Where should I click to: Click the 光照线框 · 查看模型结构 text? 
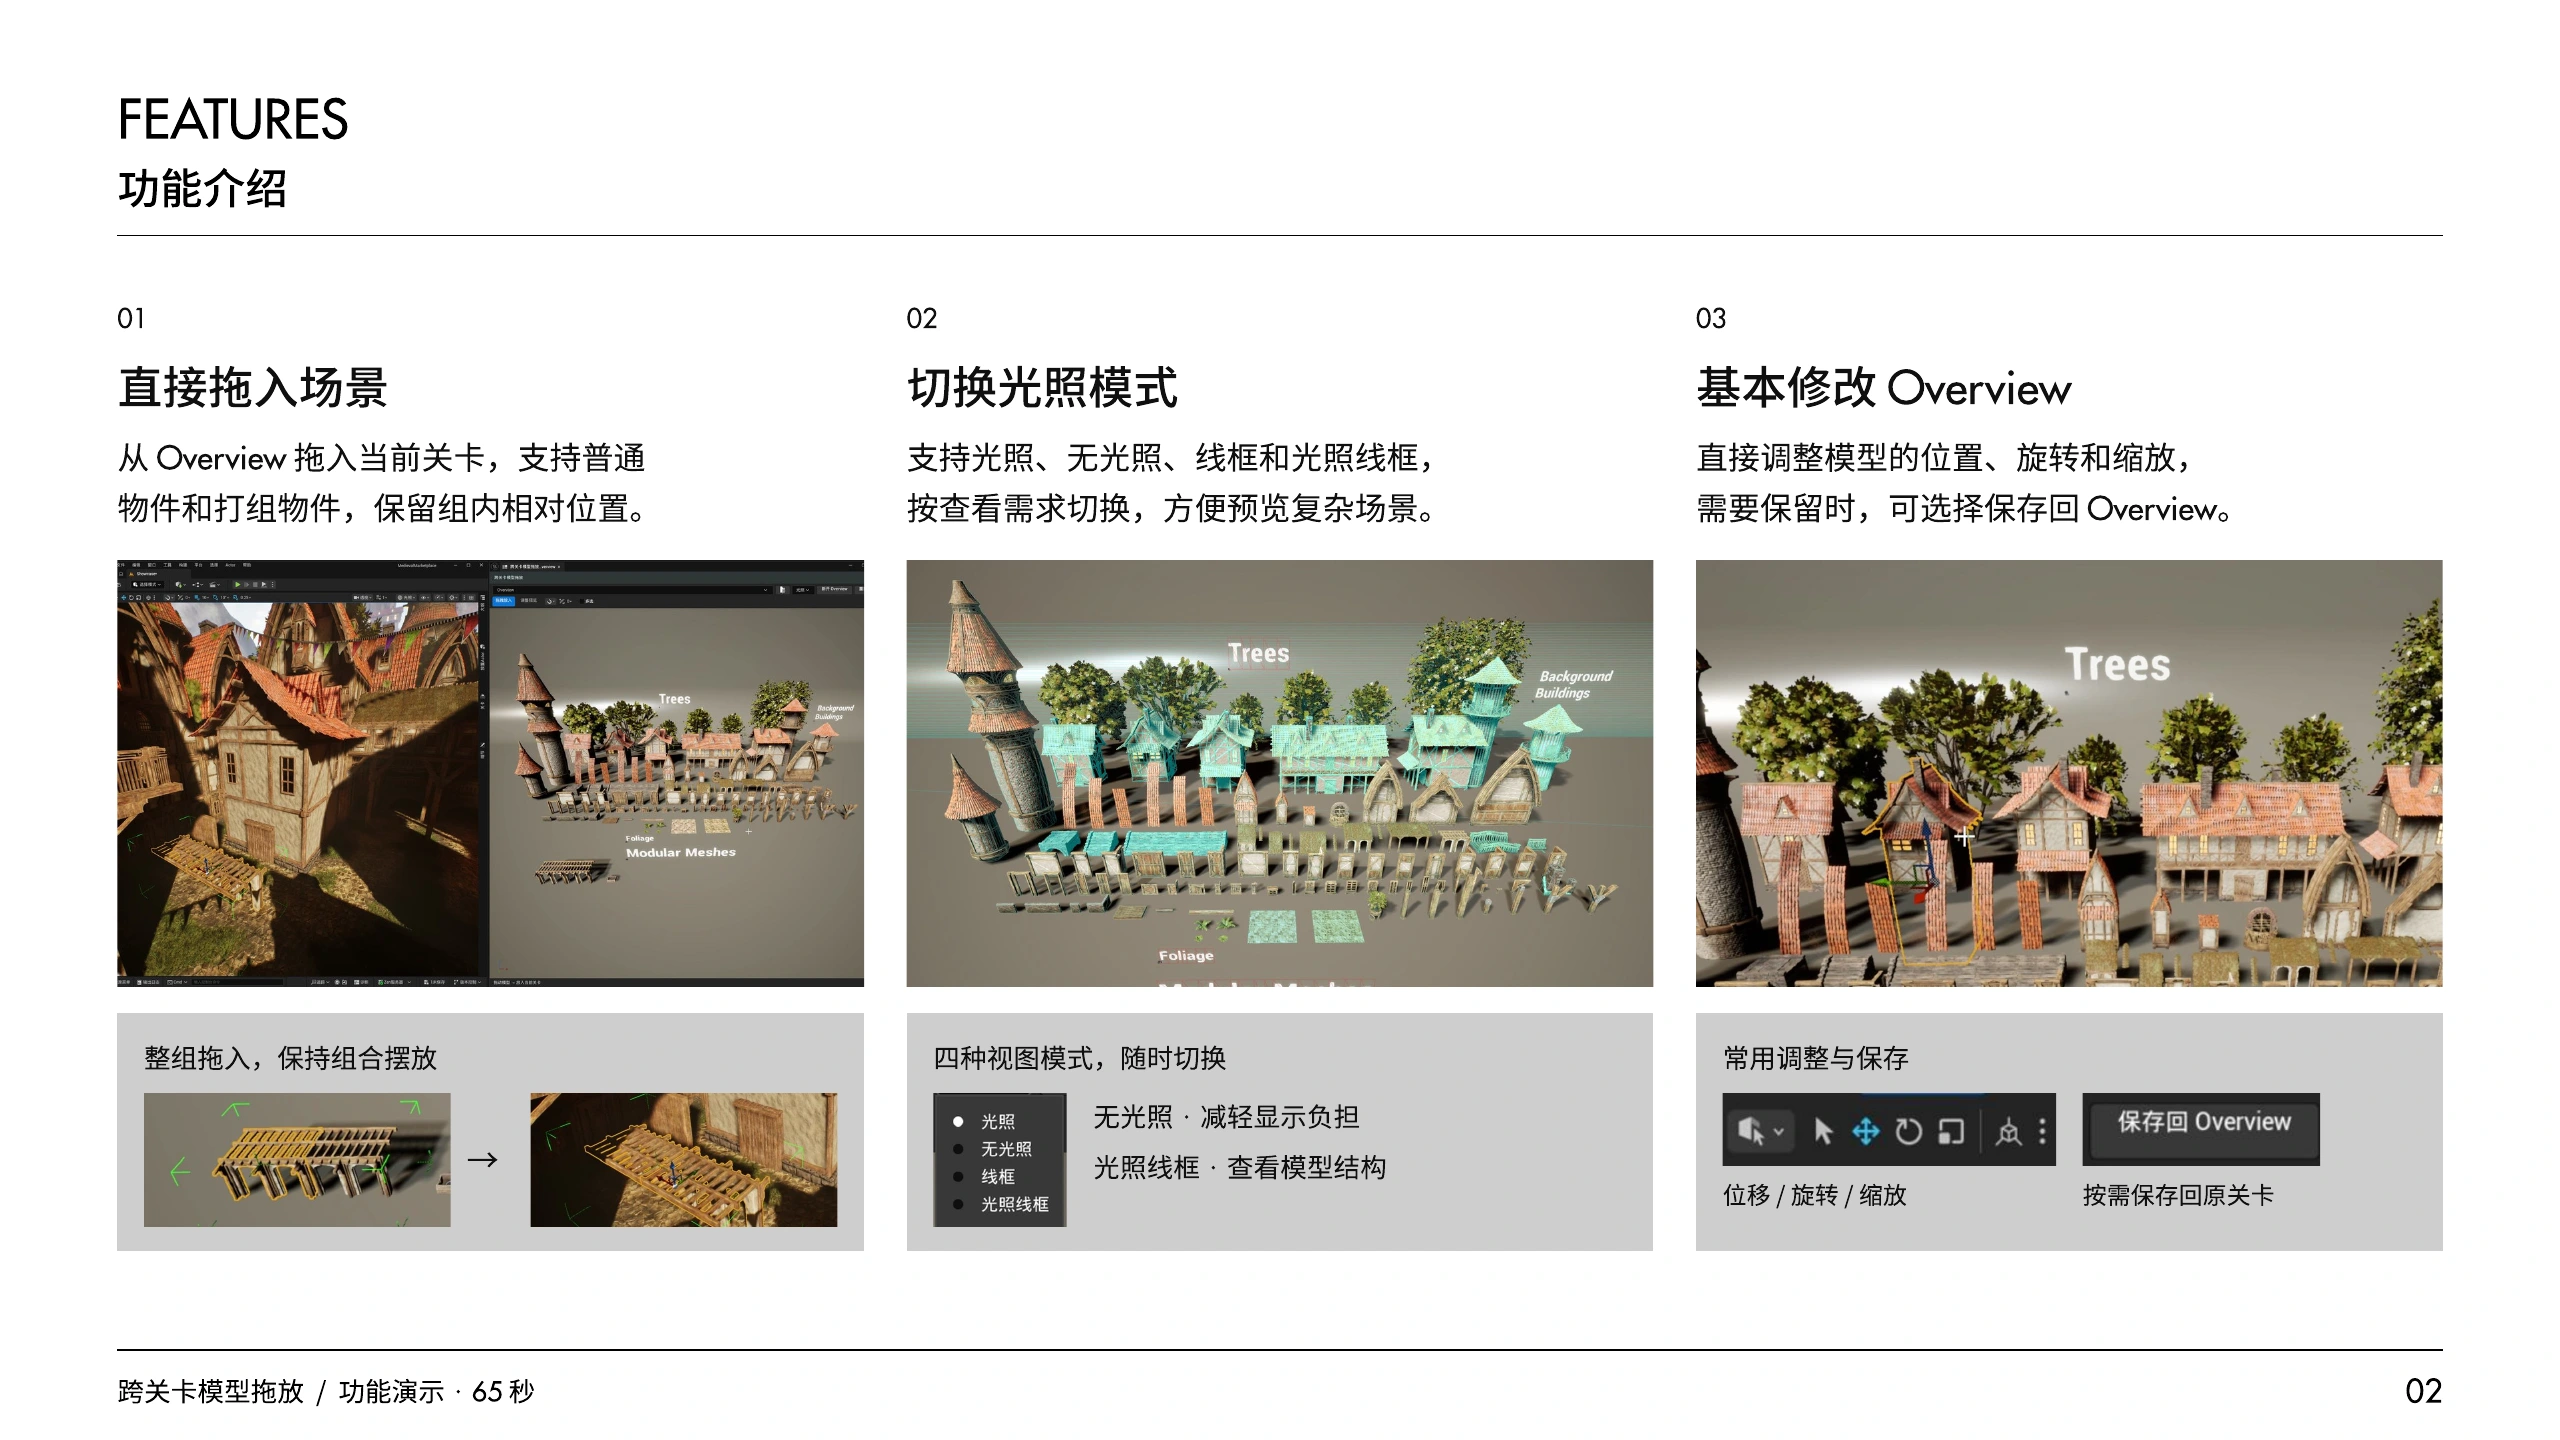1239,1168
